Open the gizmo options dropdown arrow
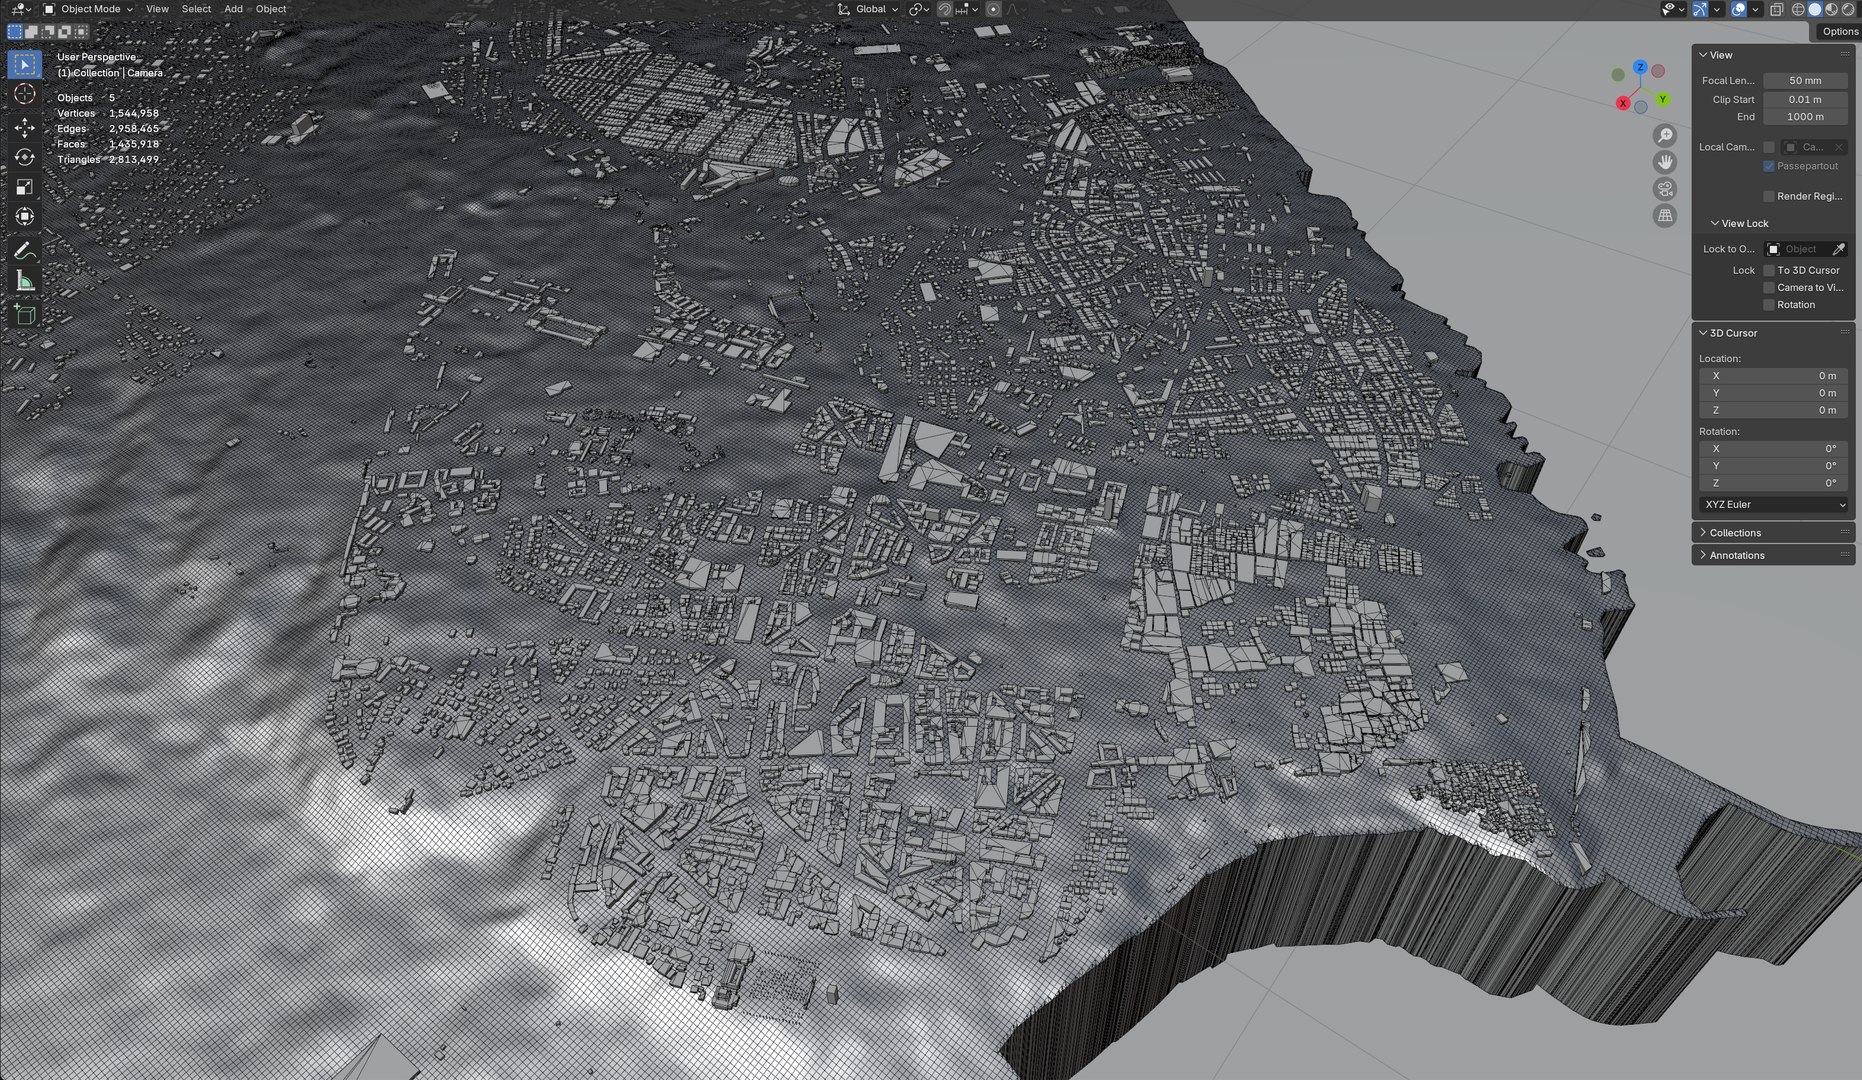This screenshot has width=1862, height=1080. 1716,9
